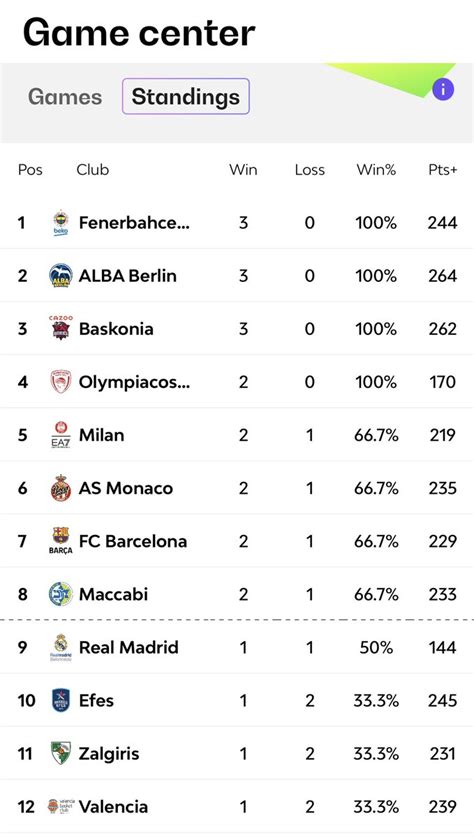Select the Efes blue shield logo
Image resolution: width=474 pixels, height=837 pixels.
[61, 700]
